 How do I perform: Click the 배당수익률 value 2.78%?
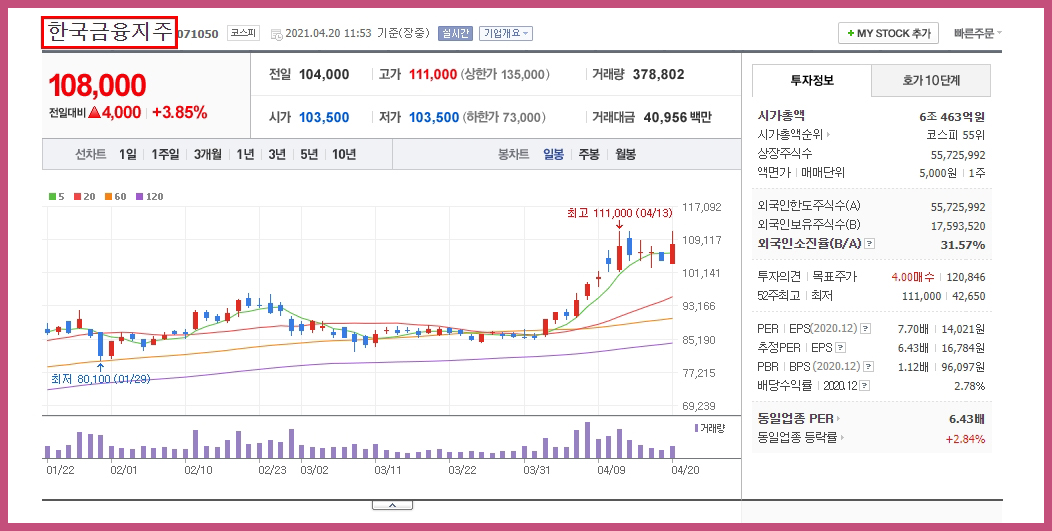[x=969, y=386]
